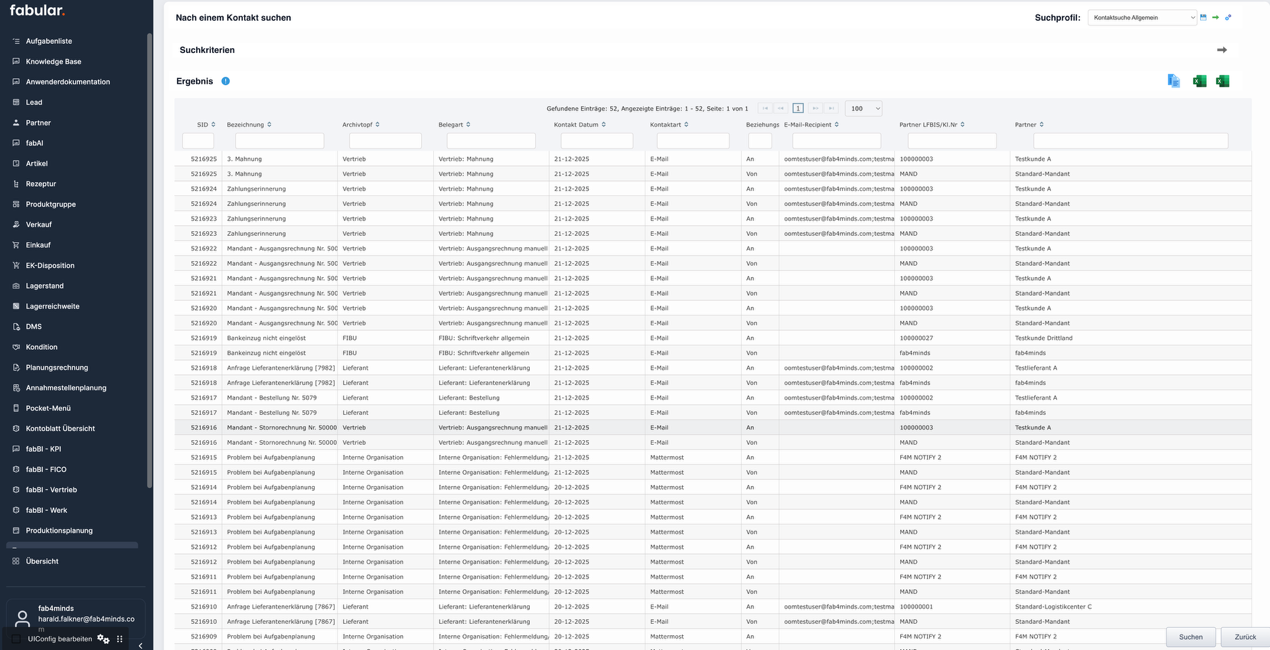
Task: Click the blue link icon after Suchprofil
Action: coord(1228,17)
